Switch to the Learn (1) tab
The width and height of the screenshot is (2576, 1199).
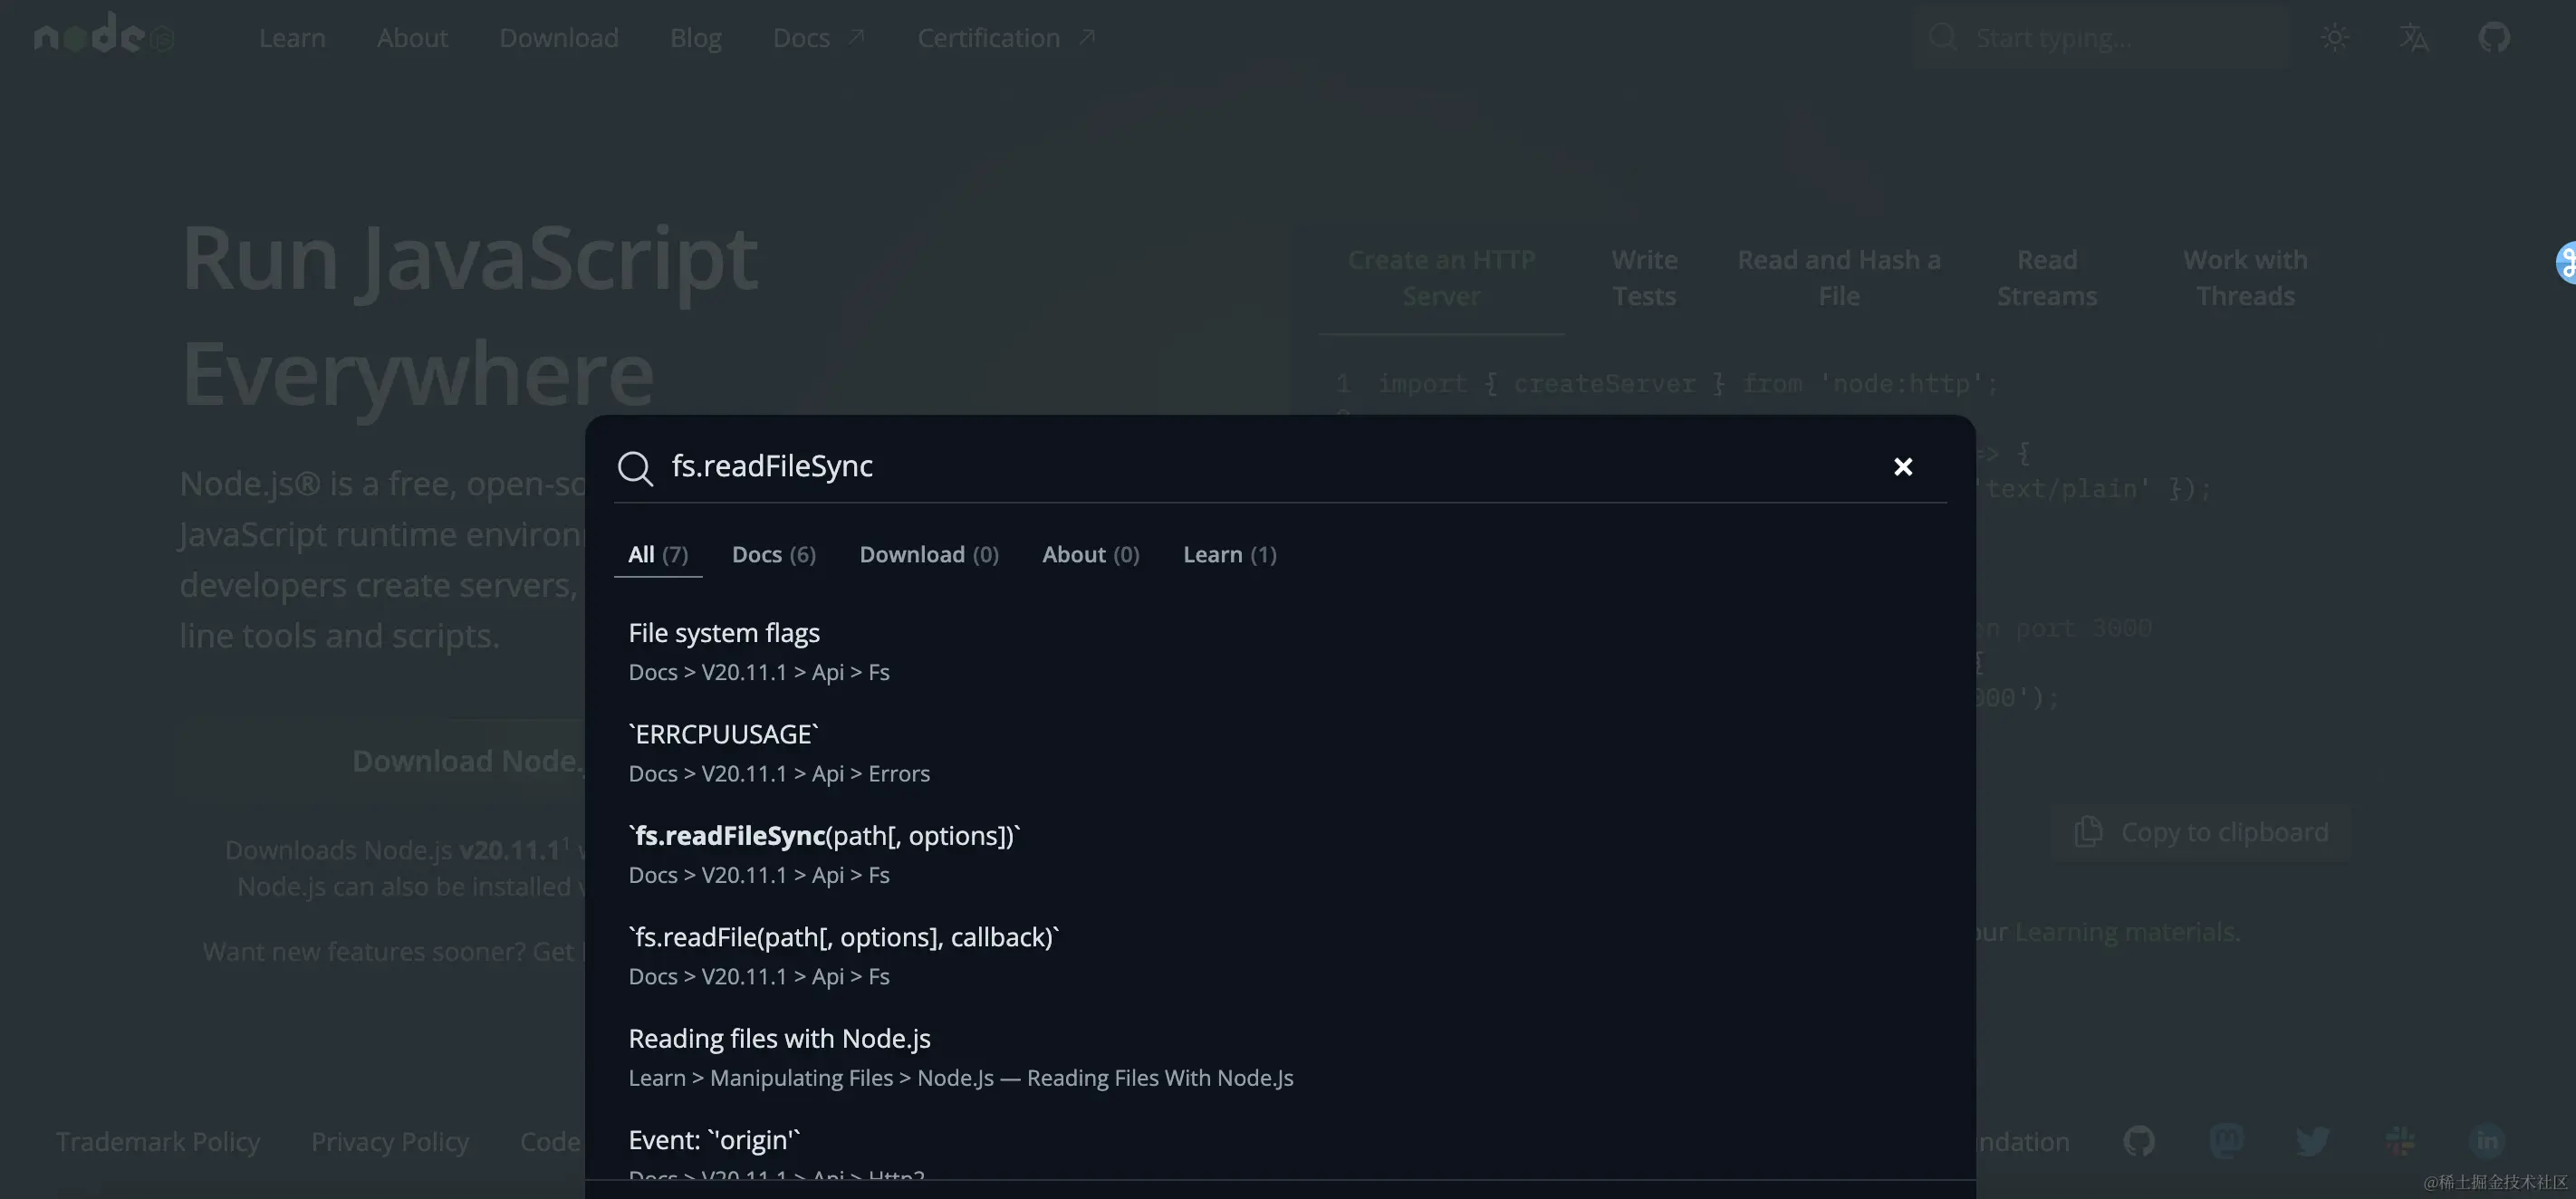tap(1230, 554)
